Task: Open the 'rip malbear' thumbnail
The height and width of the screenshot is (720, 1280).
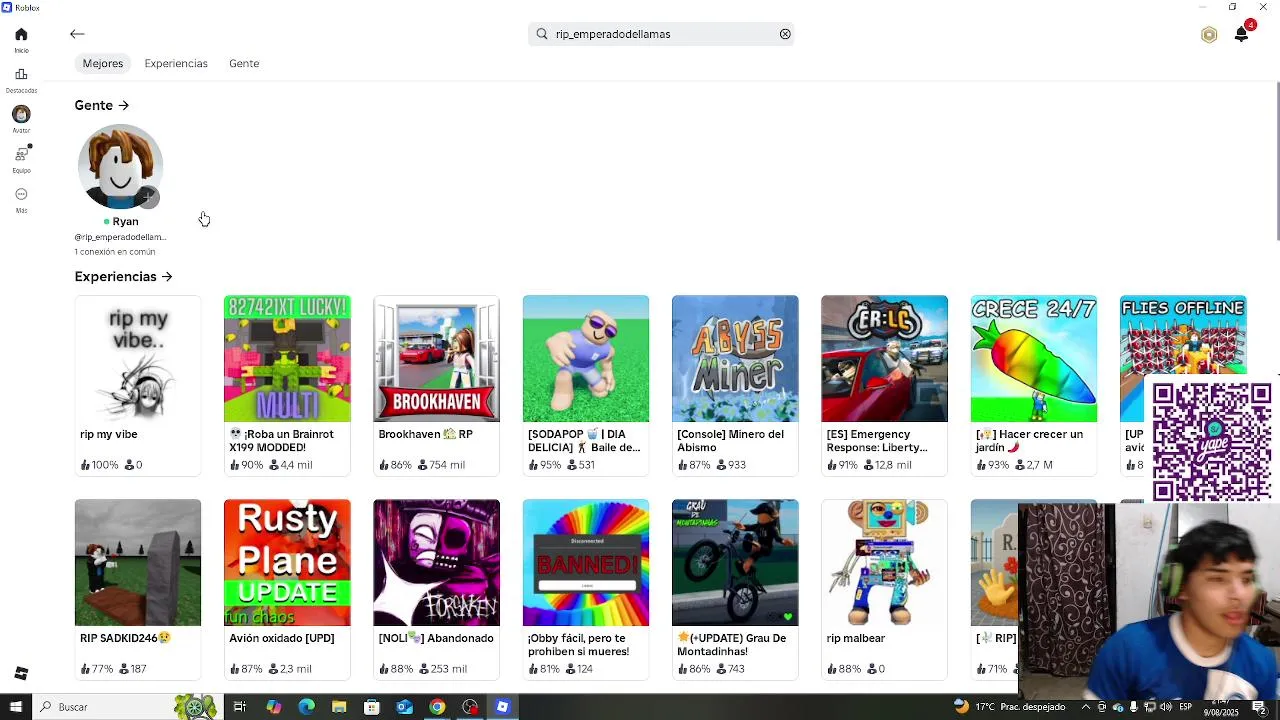Action: point(884,562)
